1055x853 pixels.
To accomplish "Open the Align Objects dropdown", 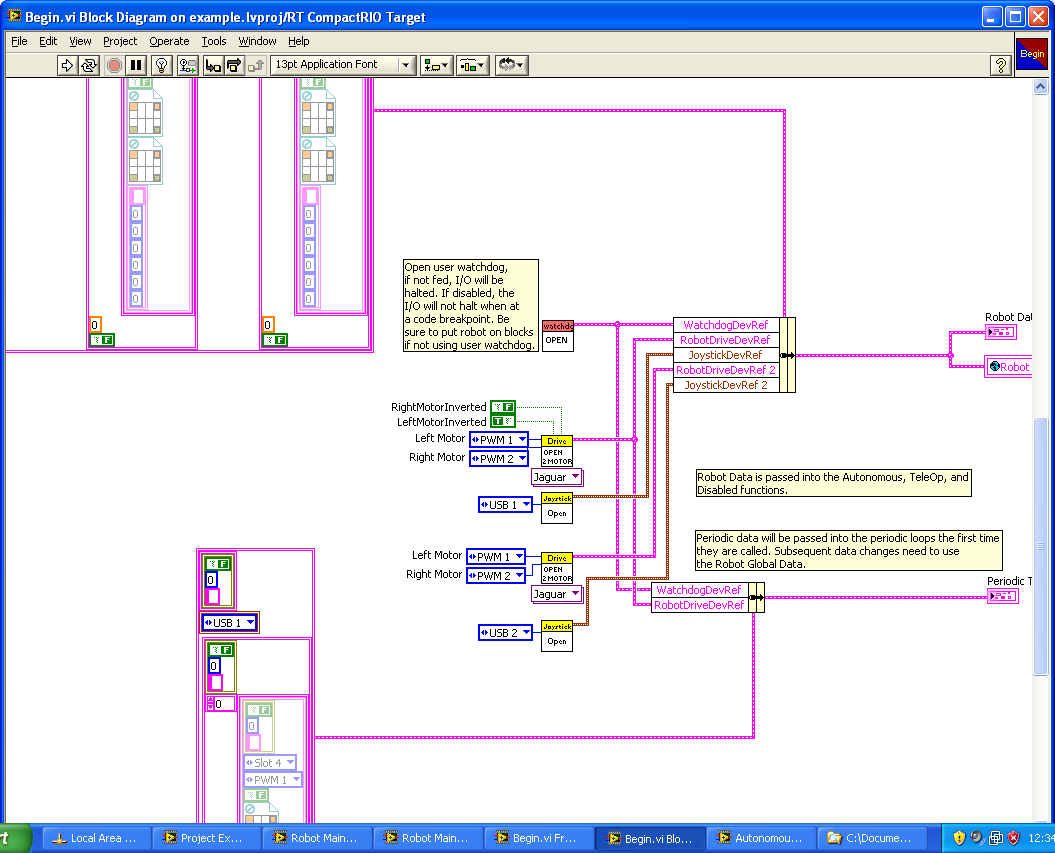I will point(437,65).
